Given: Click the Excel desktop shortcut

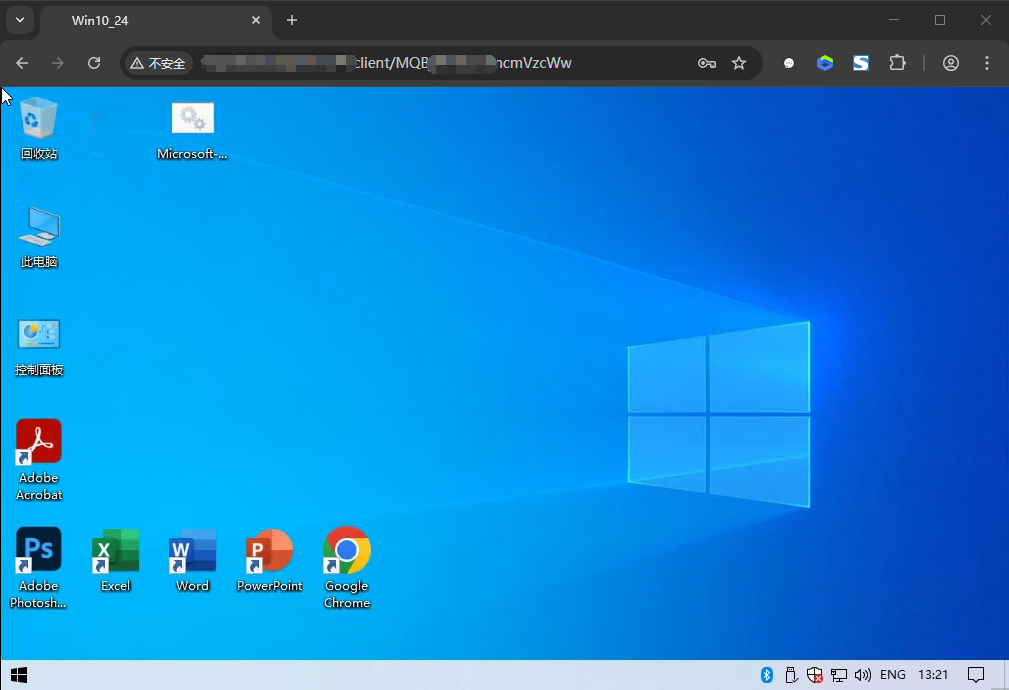Looking at the screenshot, I should click(x=116, y=550).
